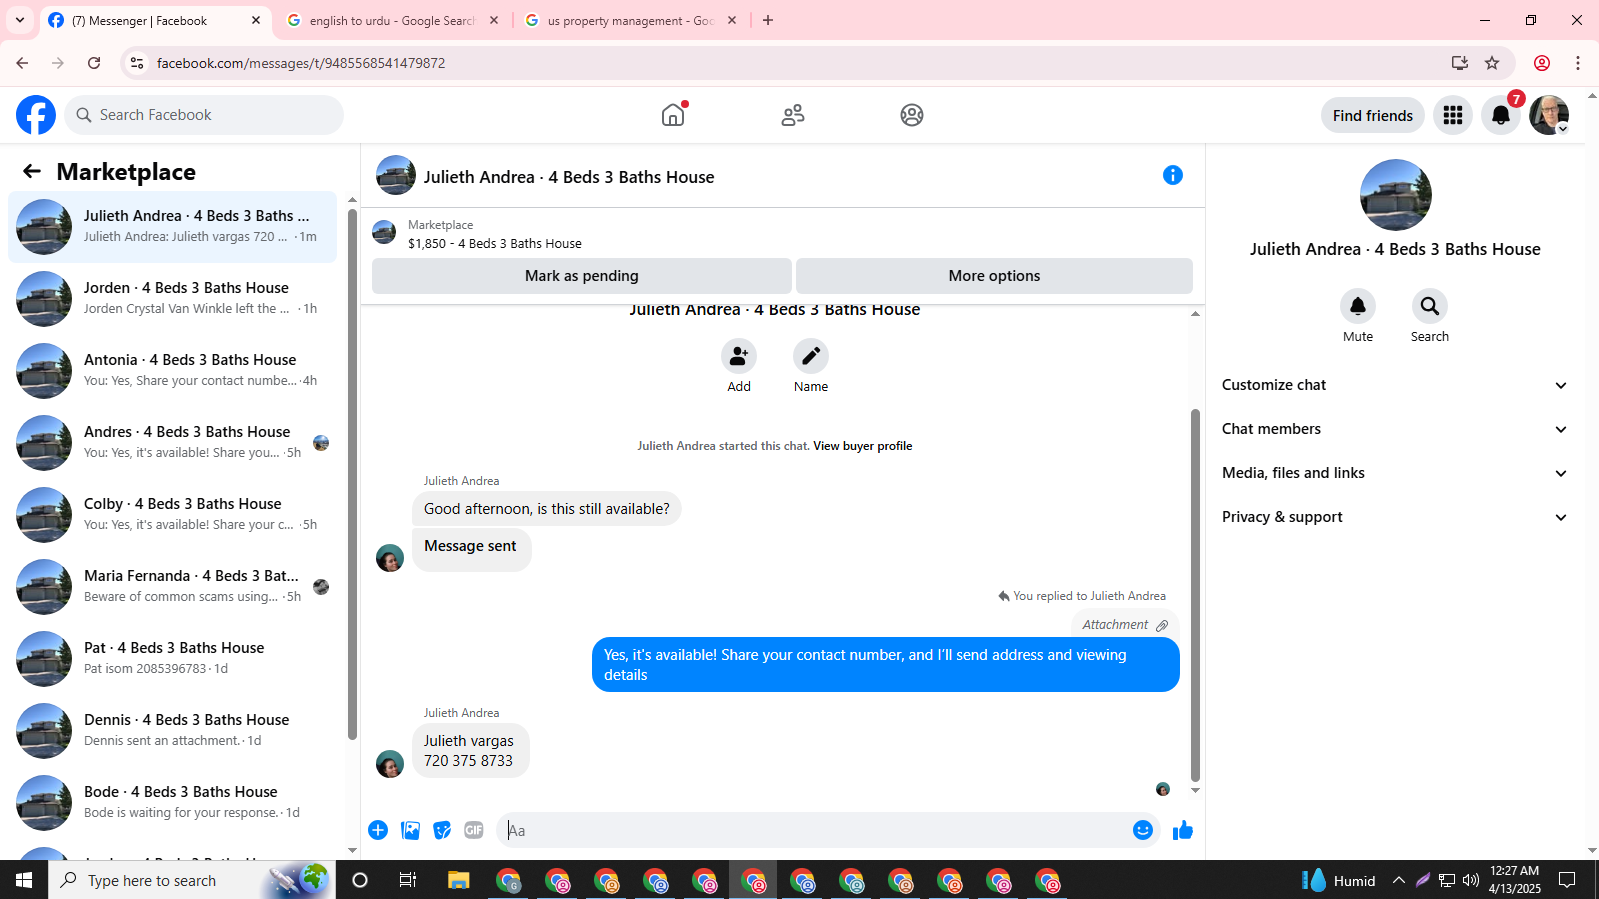Switch to us property management tab
Screen dimensions: 1599x899
point(631,20)
